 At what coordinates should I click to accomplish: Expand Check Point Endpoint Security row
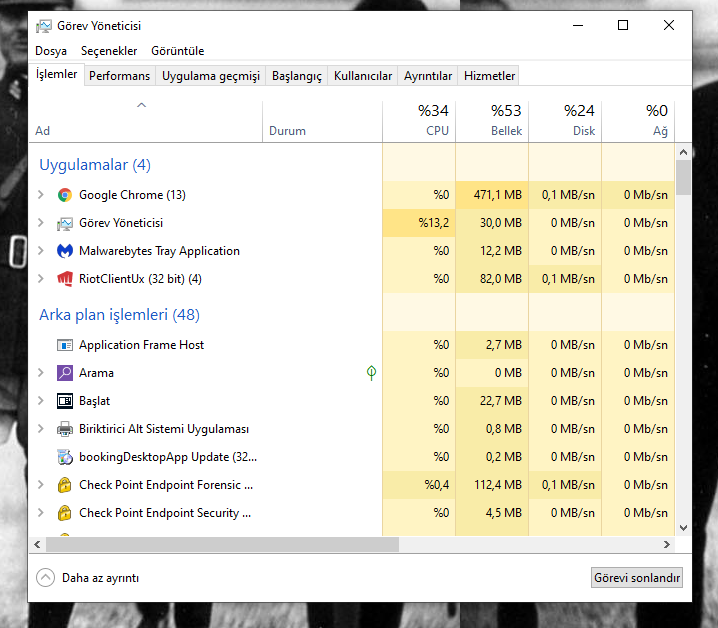(41, 513)
